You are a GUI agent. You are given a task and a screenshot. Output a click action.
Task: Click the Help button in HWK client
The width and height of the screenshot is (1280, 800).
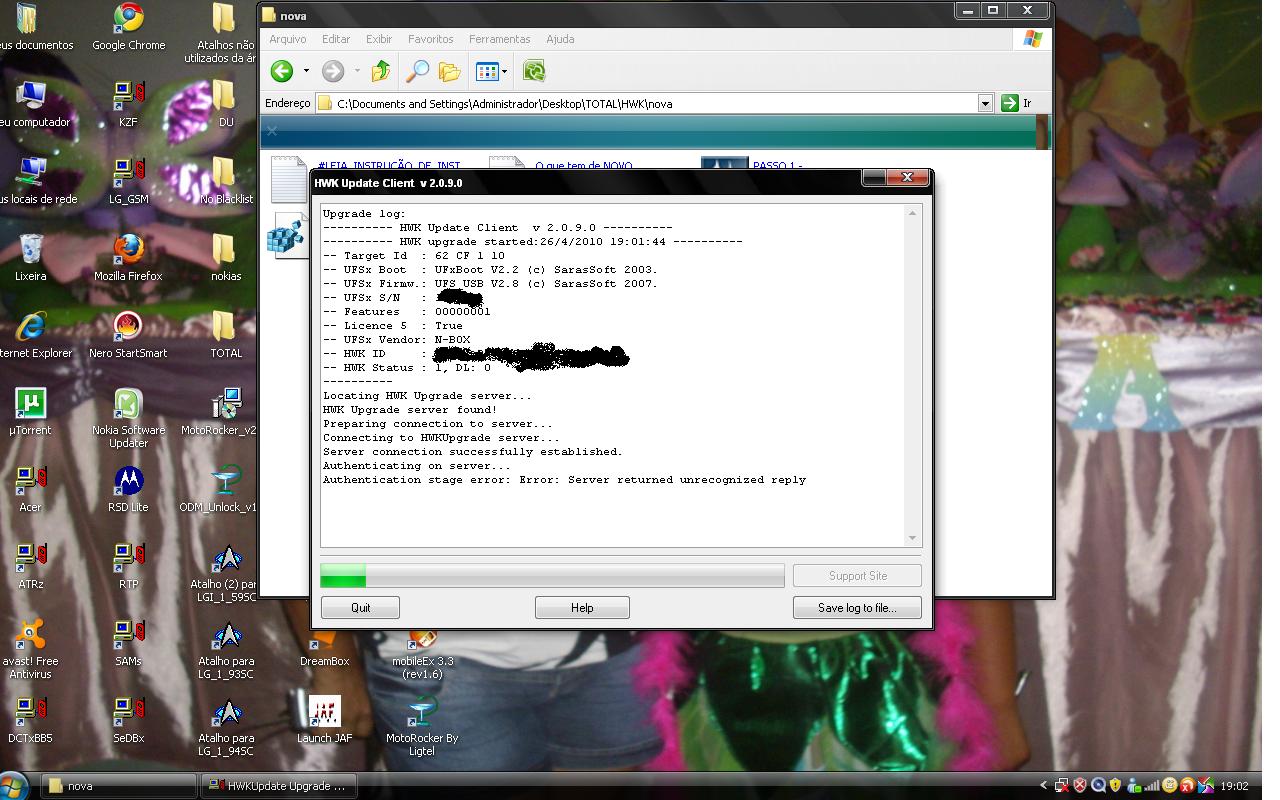click(582, 607)
